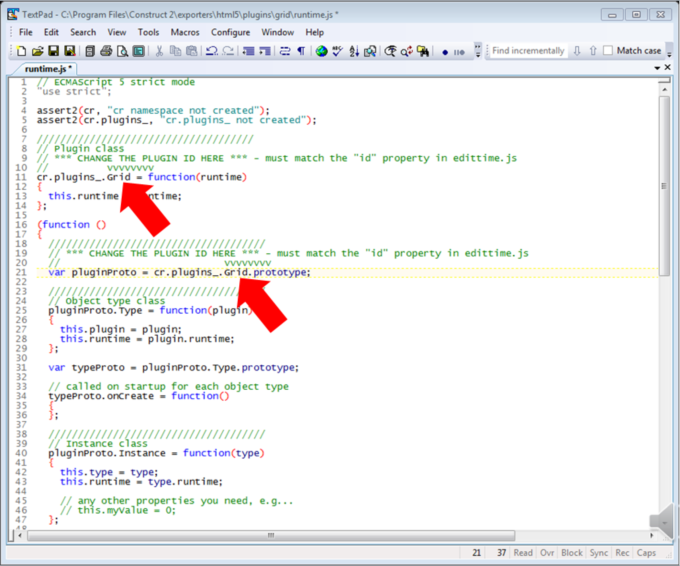The height and width of the screenshot is (566, 680).
Task: Click horizontal scrollbar left arrow
Action: [20, 536]
